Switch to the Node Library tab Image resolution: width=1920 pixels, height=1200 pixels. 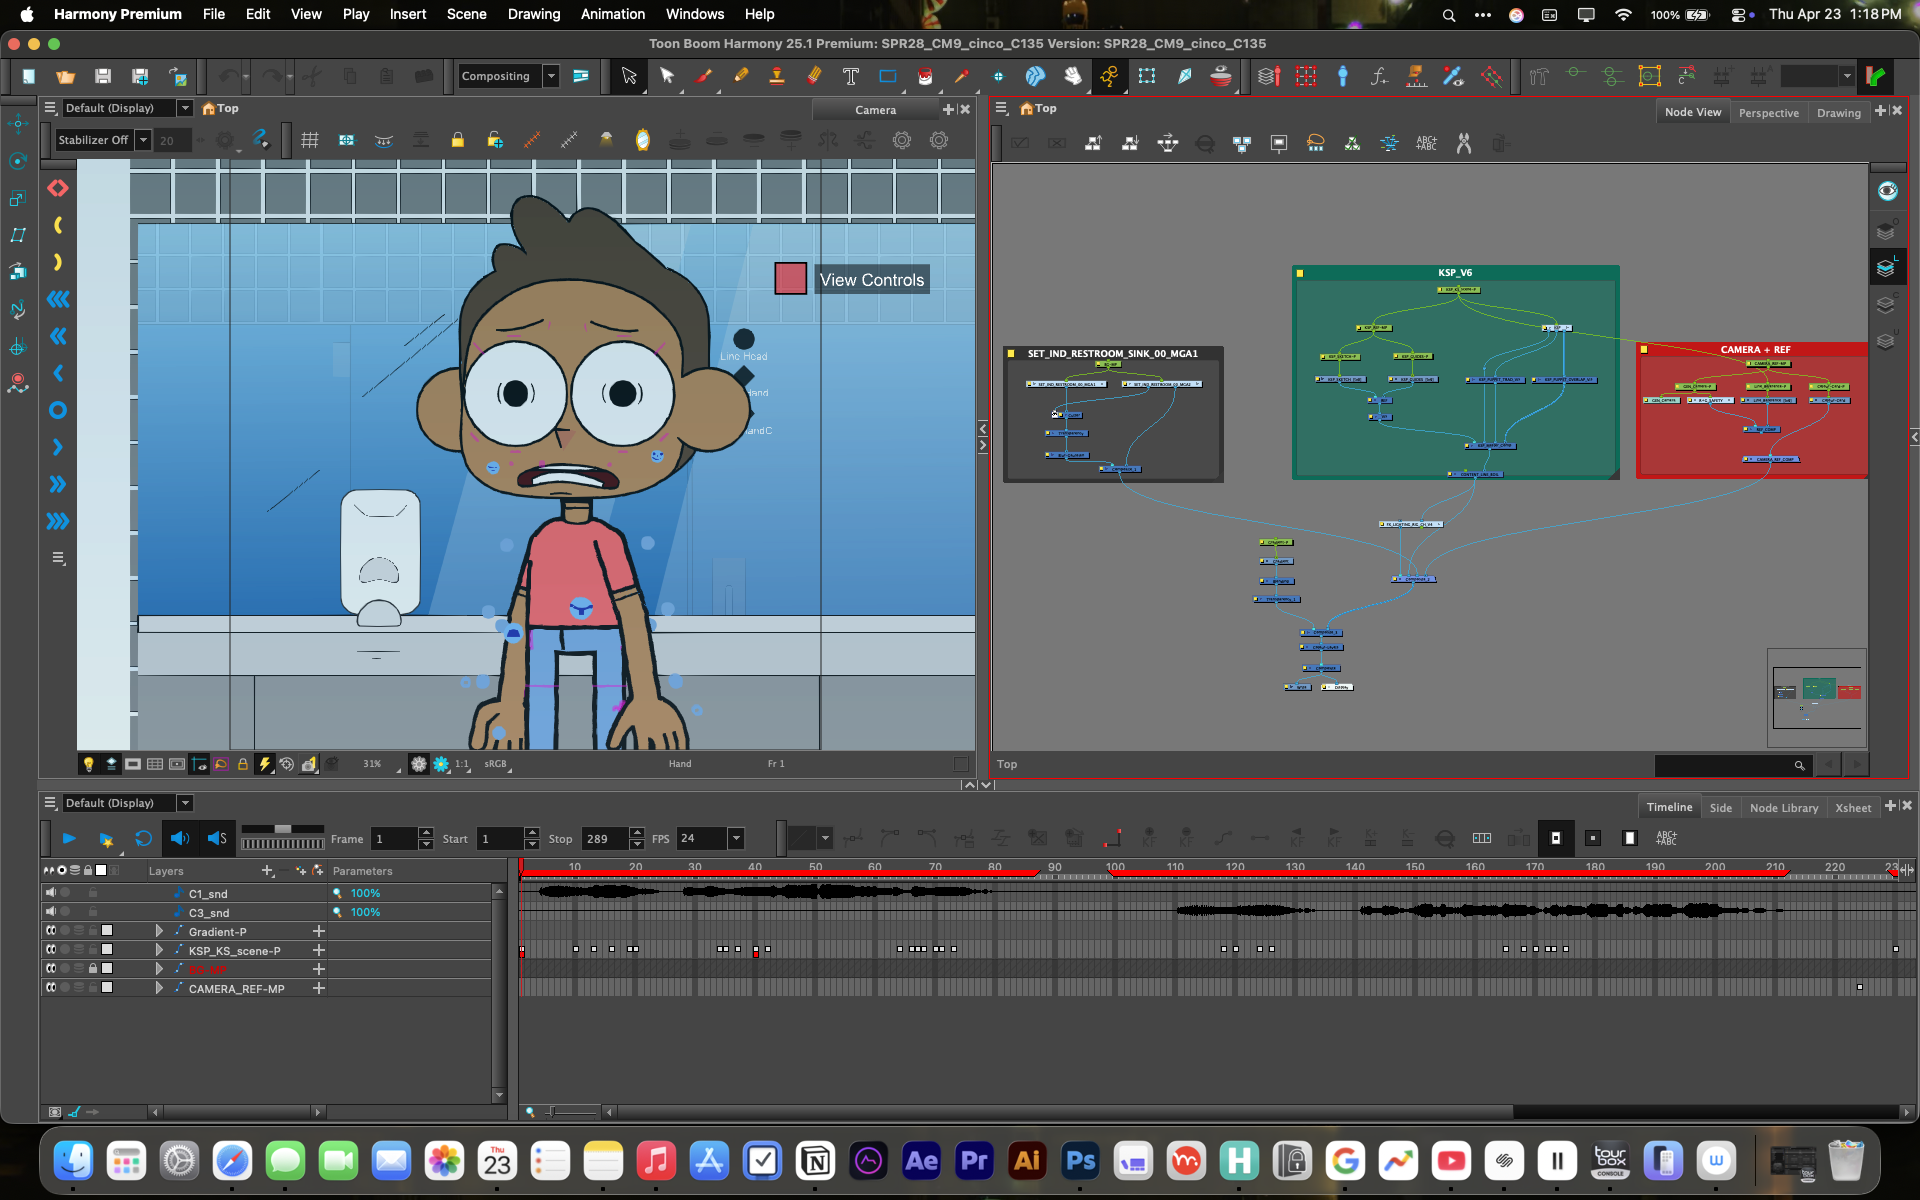tap(1784, 808)
